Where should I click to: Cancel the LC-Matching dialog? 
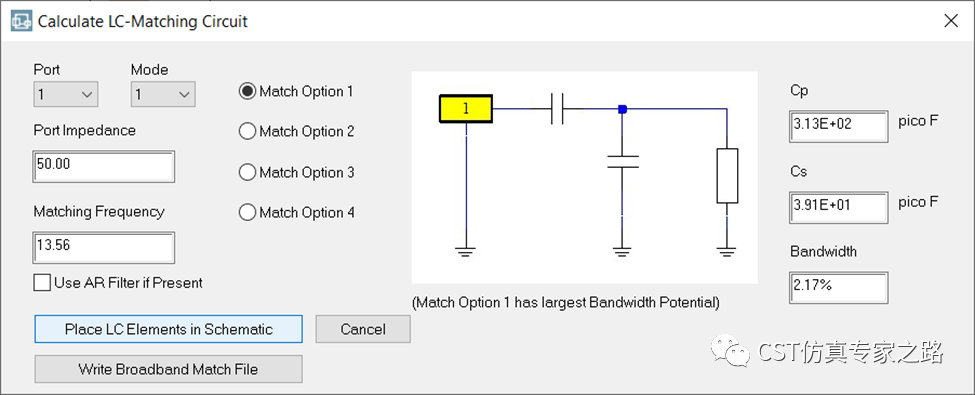tap(363, 329)
